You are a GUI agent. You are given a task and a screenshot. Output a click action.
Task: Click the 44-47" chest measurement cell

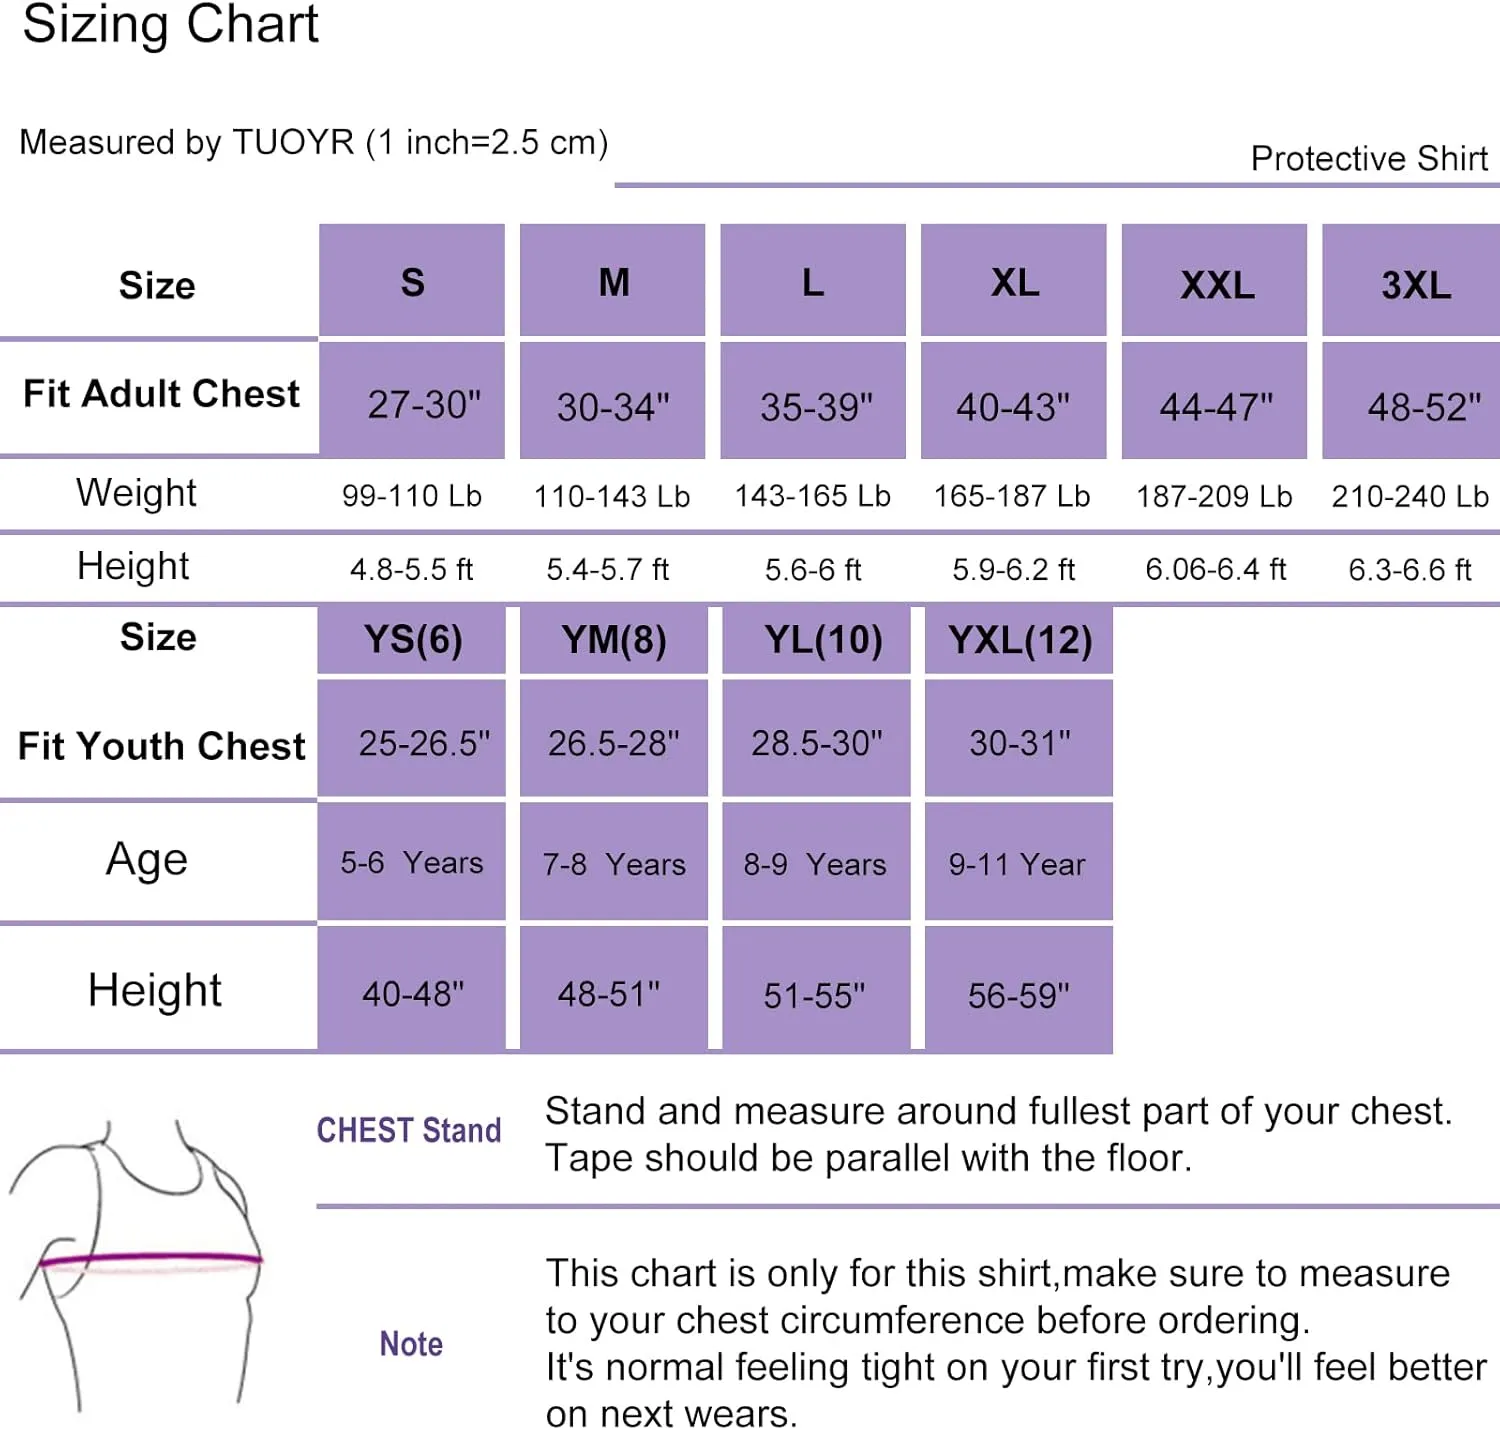[x=1214, y=401]
